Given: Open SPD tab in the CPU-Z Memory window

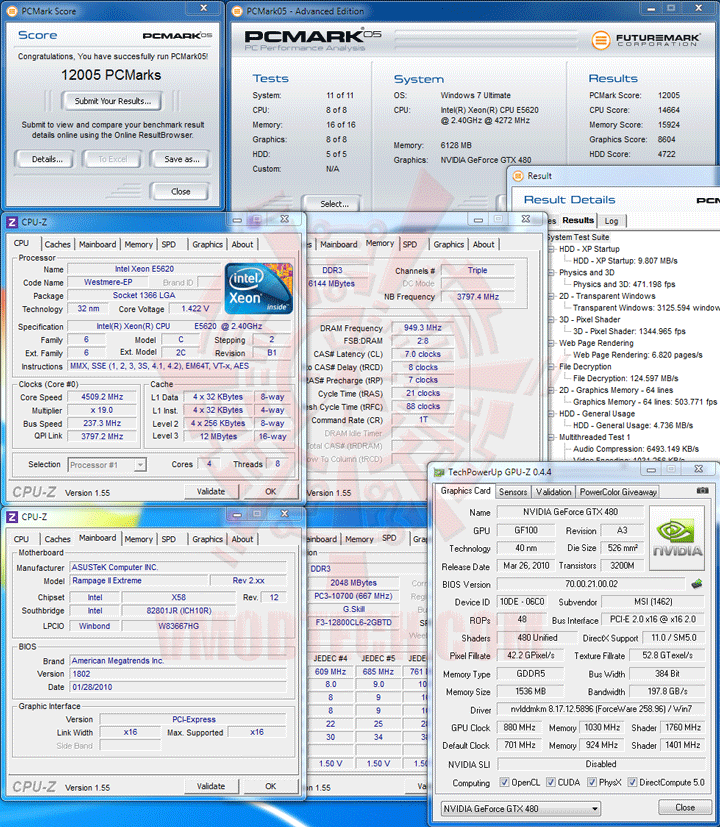Looking at the screenshot, I should point(410,244).
